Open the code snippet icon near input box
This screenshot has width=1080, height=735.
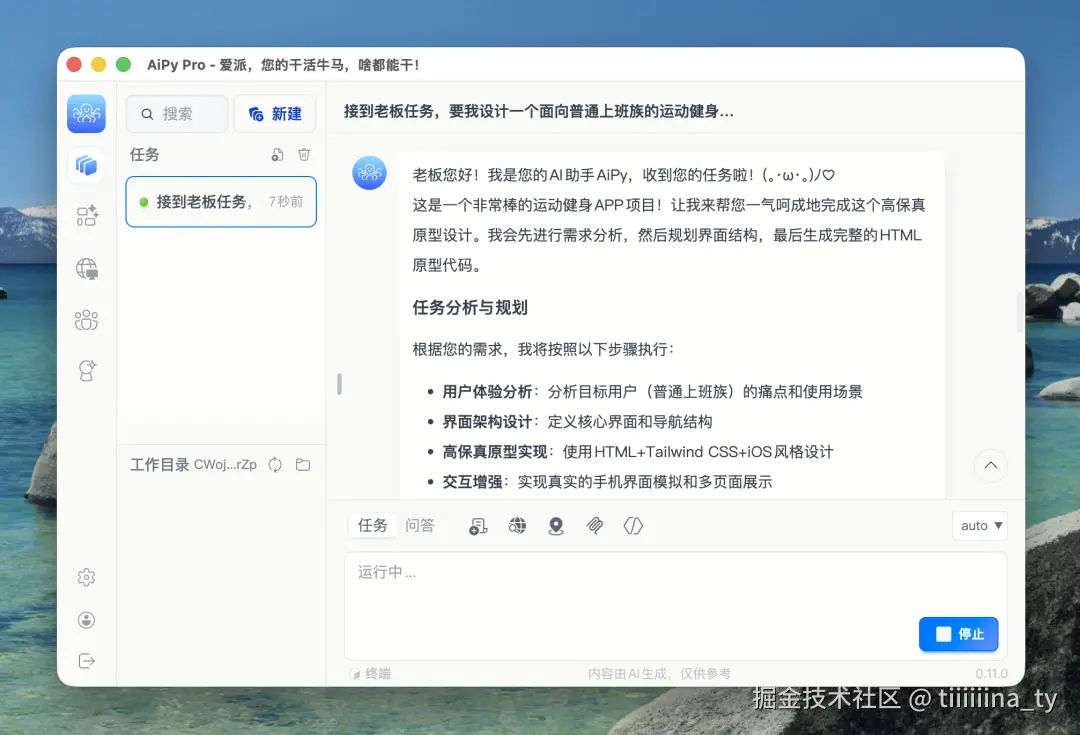click(633, 526)
